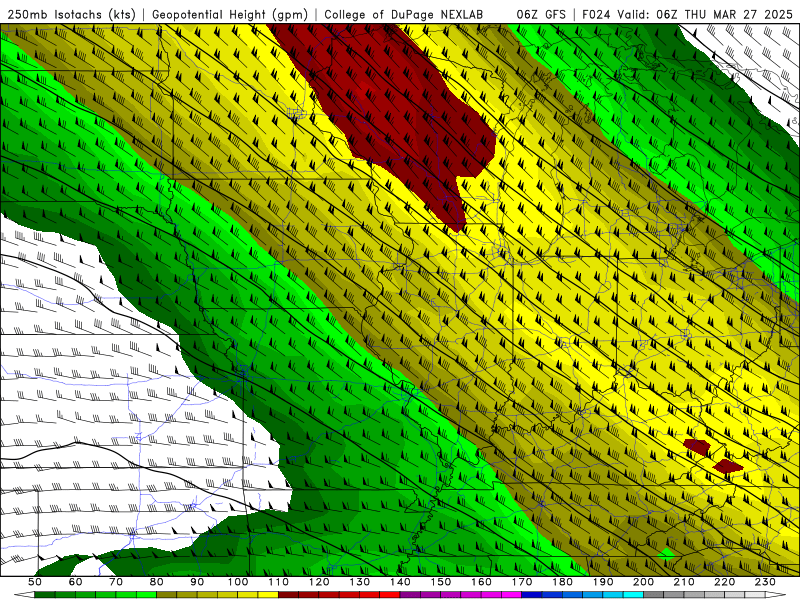Click the bright red swatch left of 140
800x600 pixels.
coord(390,595)
